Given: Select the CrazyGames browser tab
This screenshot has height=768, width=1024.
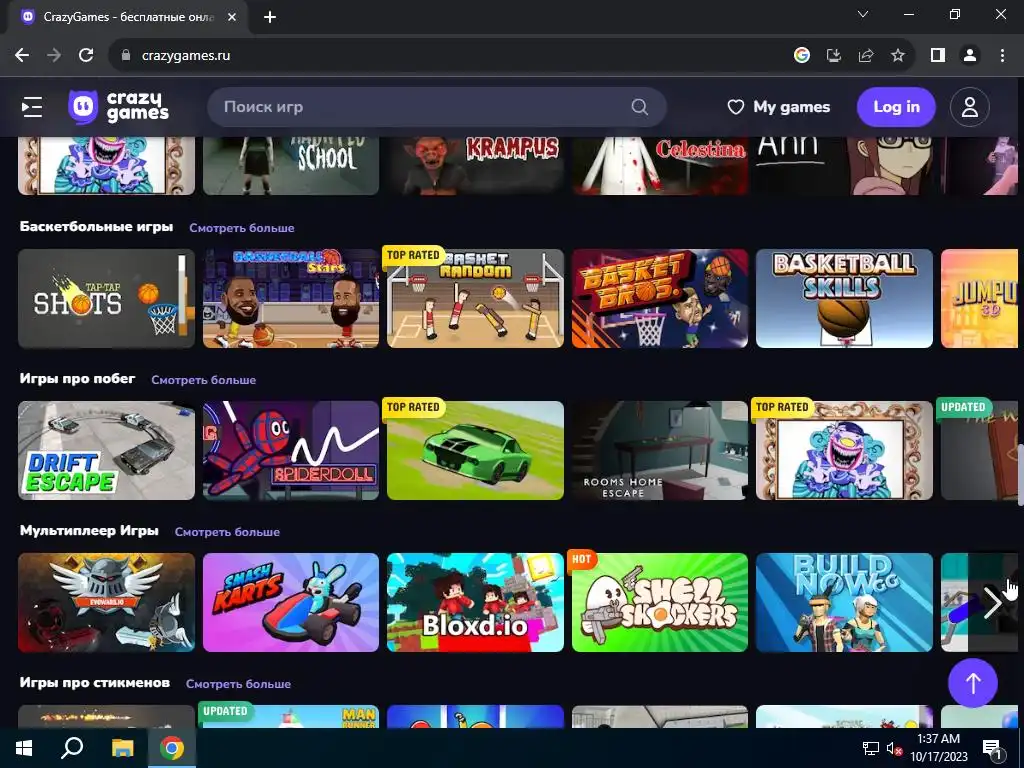Looking at the screenshot, I should tap(128, 17).
